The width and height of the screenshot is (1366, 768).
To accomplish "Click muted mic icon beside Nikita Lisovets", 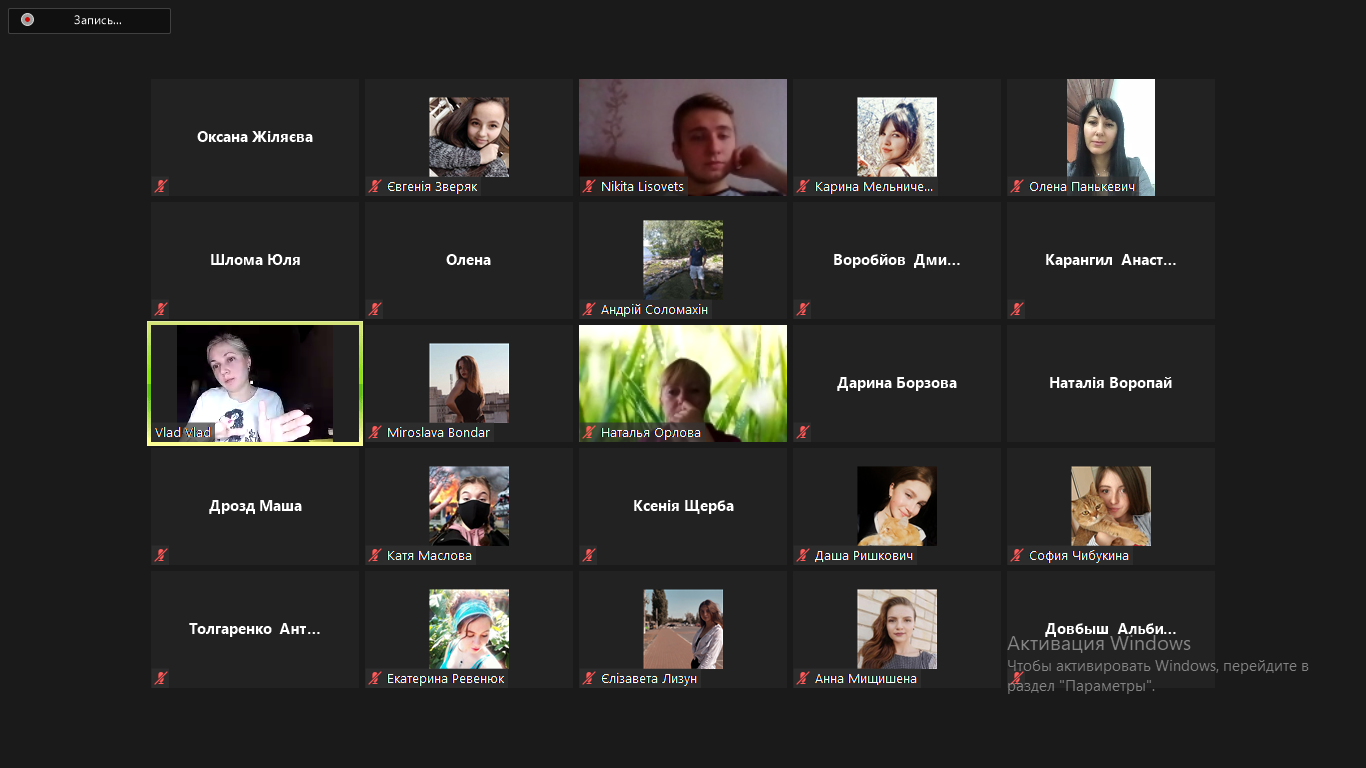I will point(589,186).
